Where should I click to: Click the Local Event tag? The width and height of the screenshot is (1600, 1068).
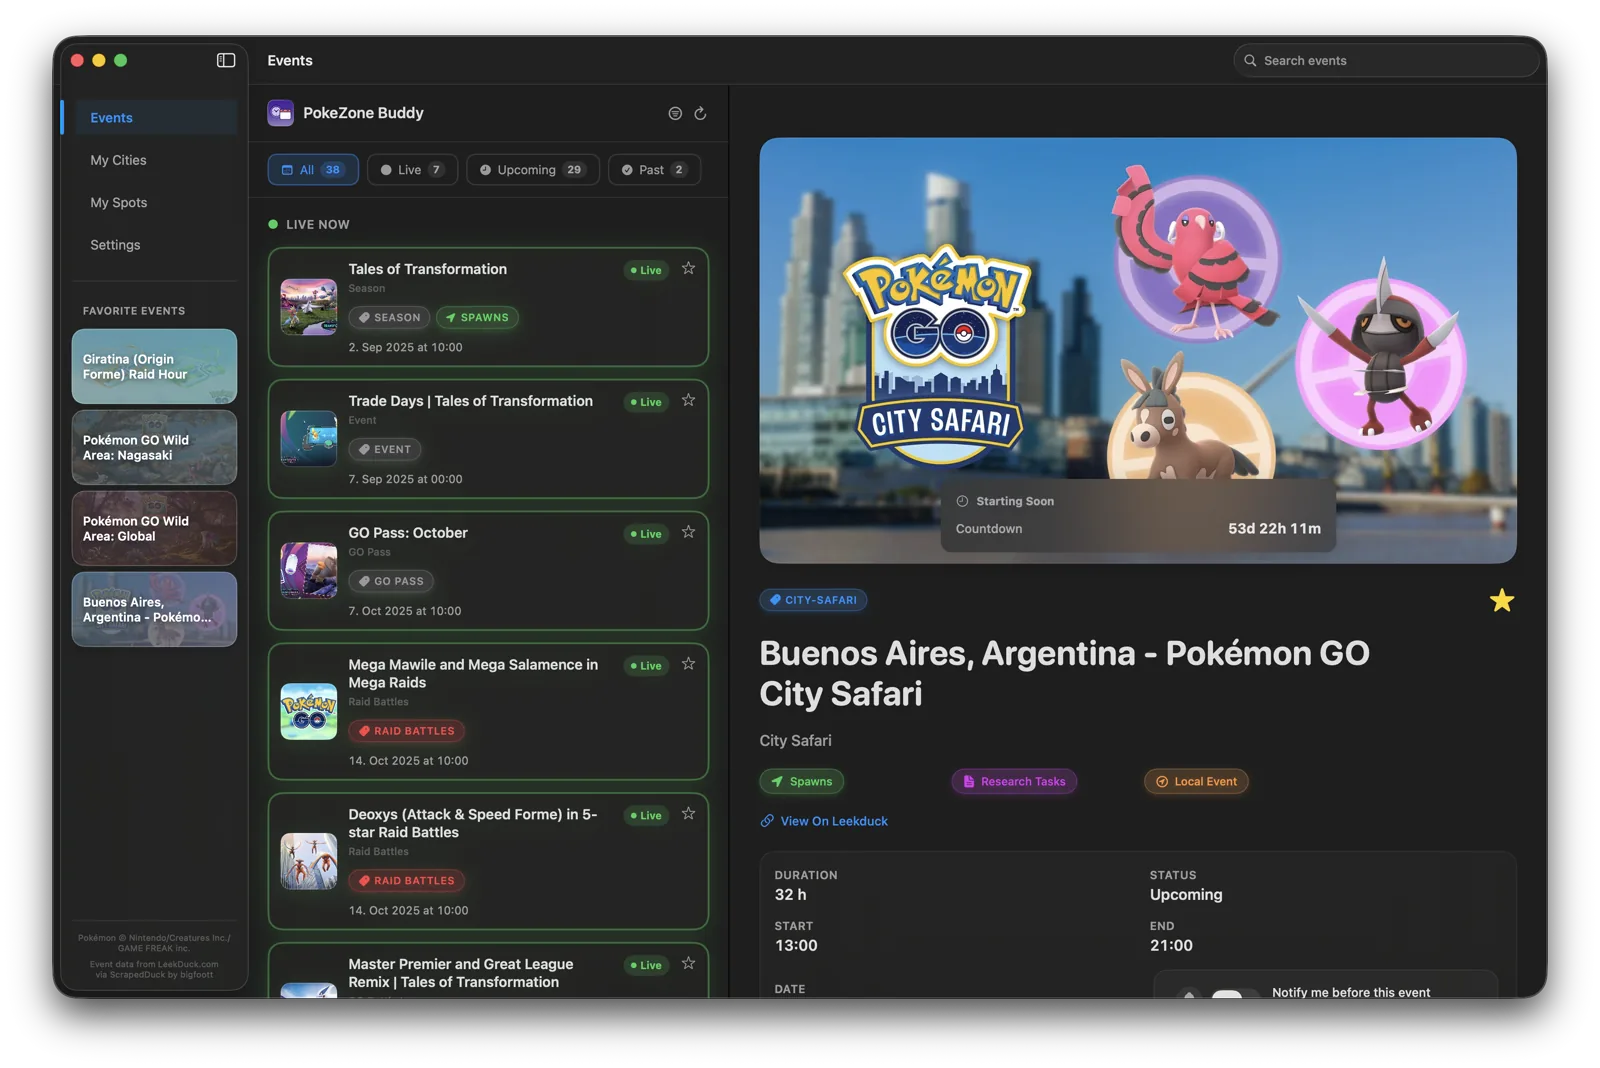click(1196, 782)
